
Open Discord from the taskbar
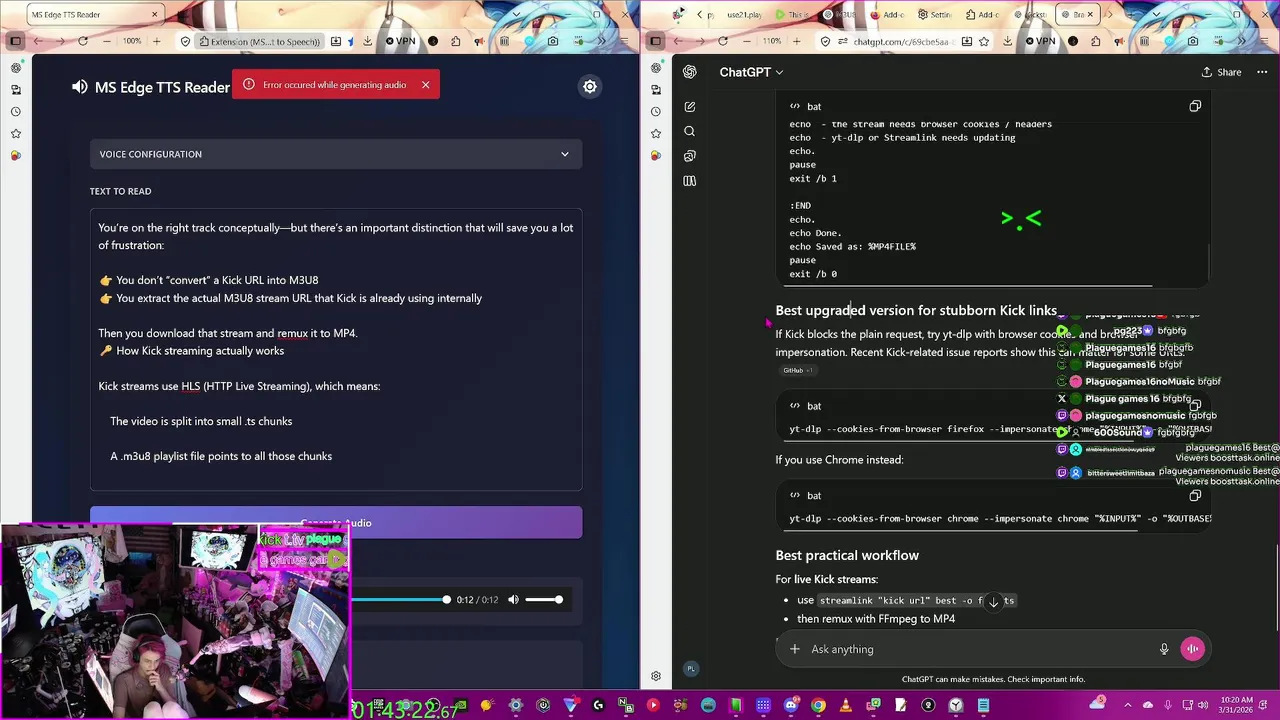[790, 705]
